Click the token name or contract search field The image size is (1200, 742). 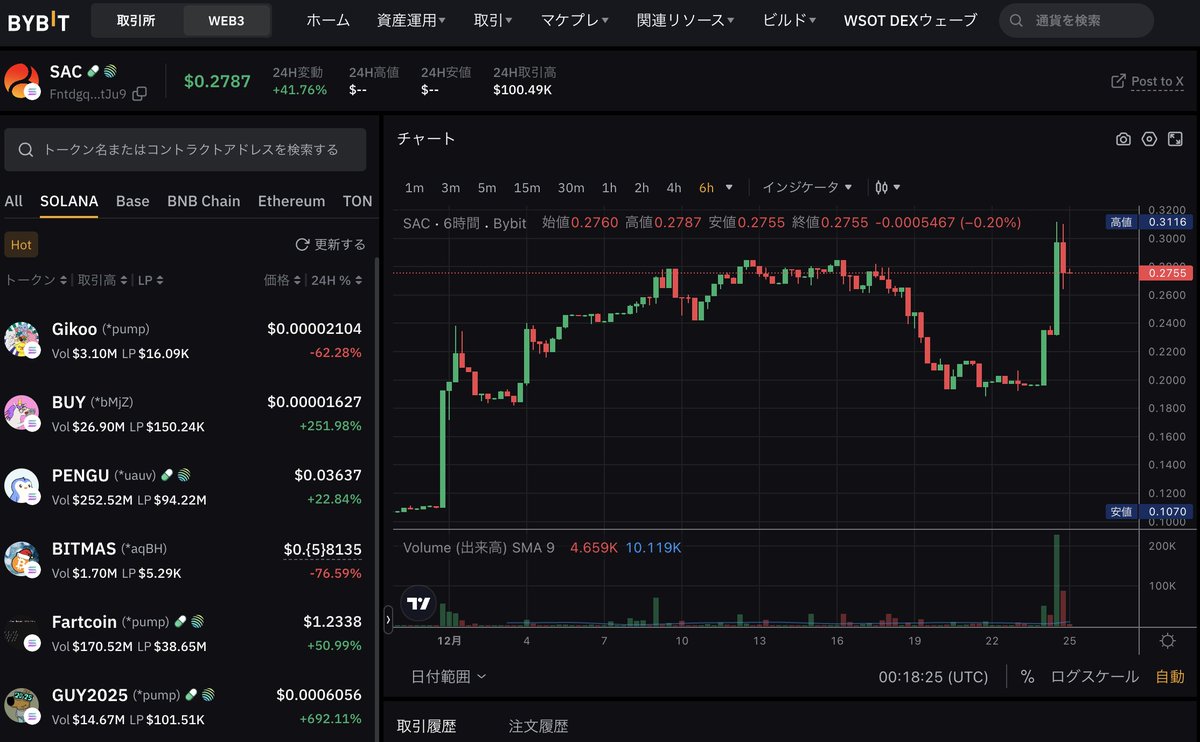pos(185,150)
